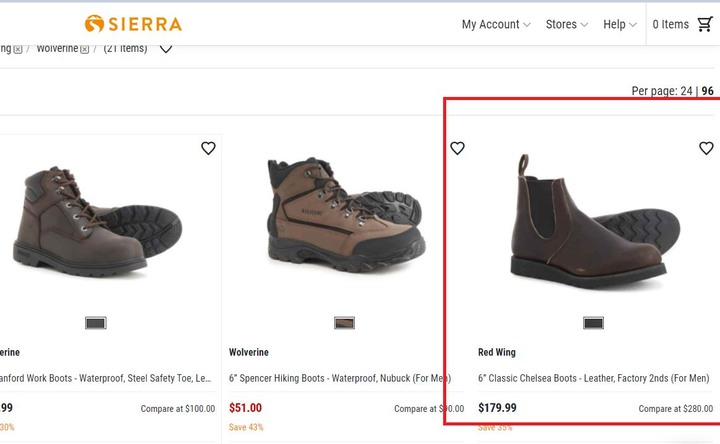Favorite the Wolverine work boots with heart
Screen dimensions: 720x444
[x=208, y=148]
